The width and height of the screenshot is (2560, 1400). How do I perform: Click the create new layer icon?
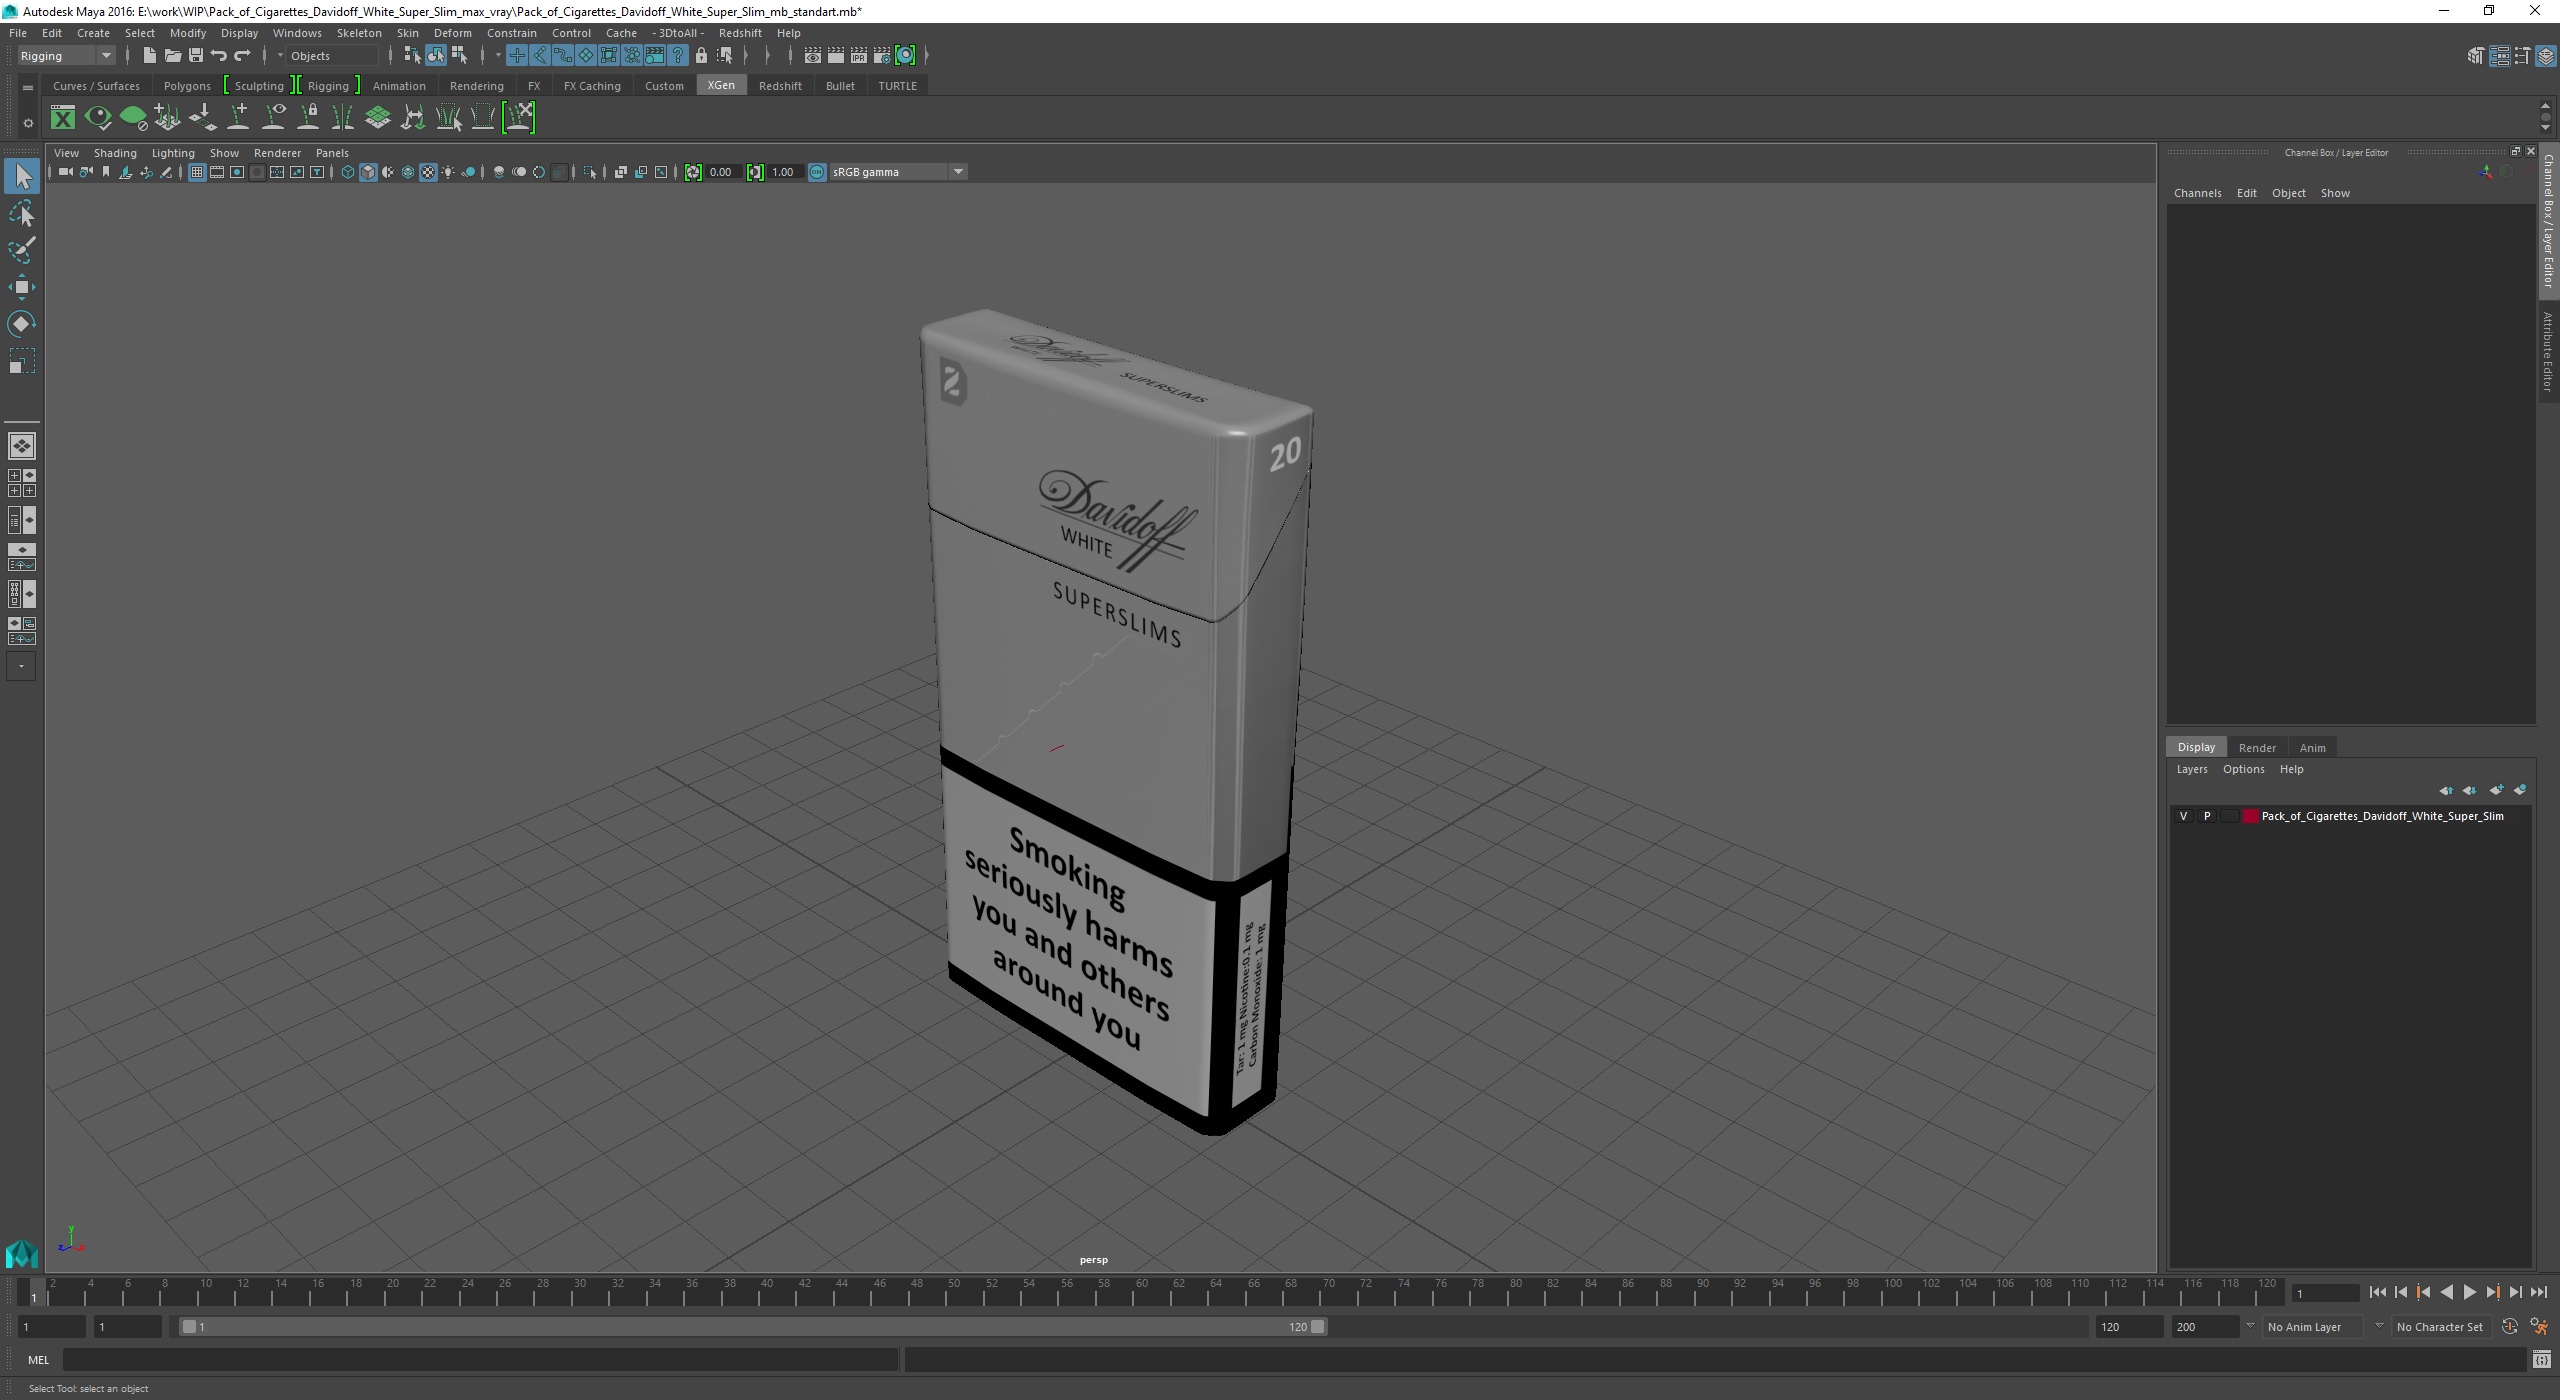pos(2496,790)
